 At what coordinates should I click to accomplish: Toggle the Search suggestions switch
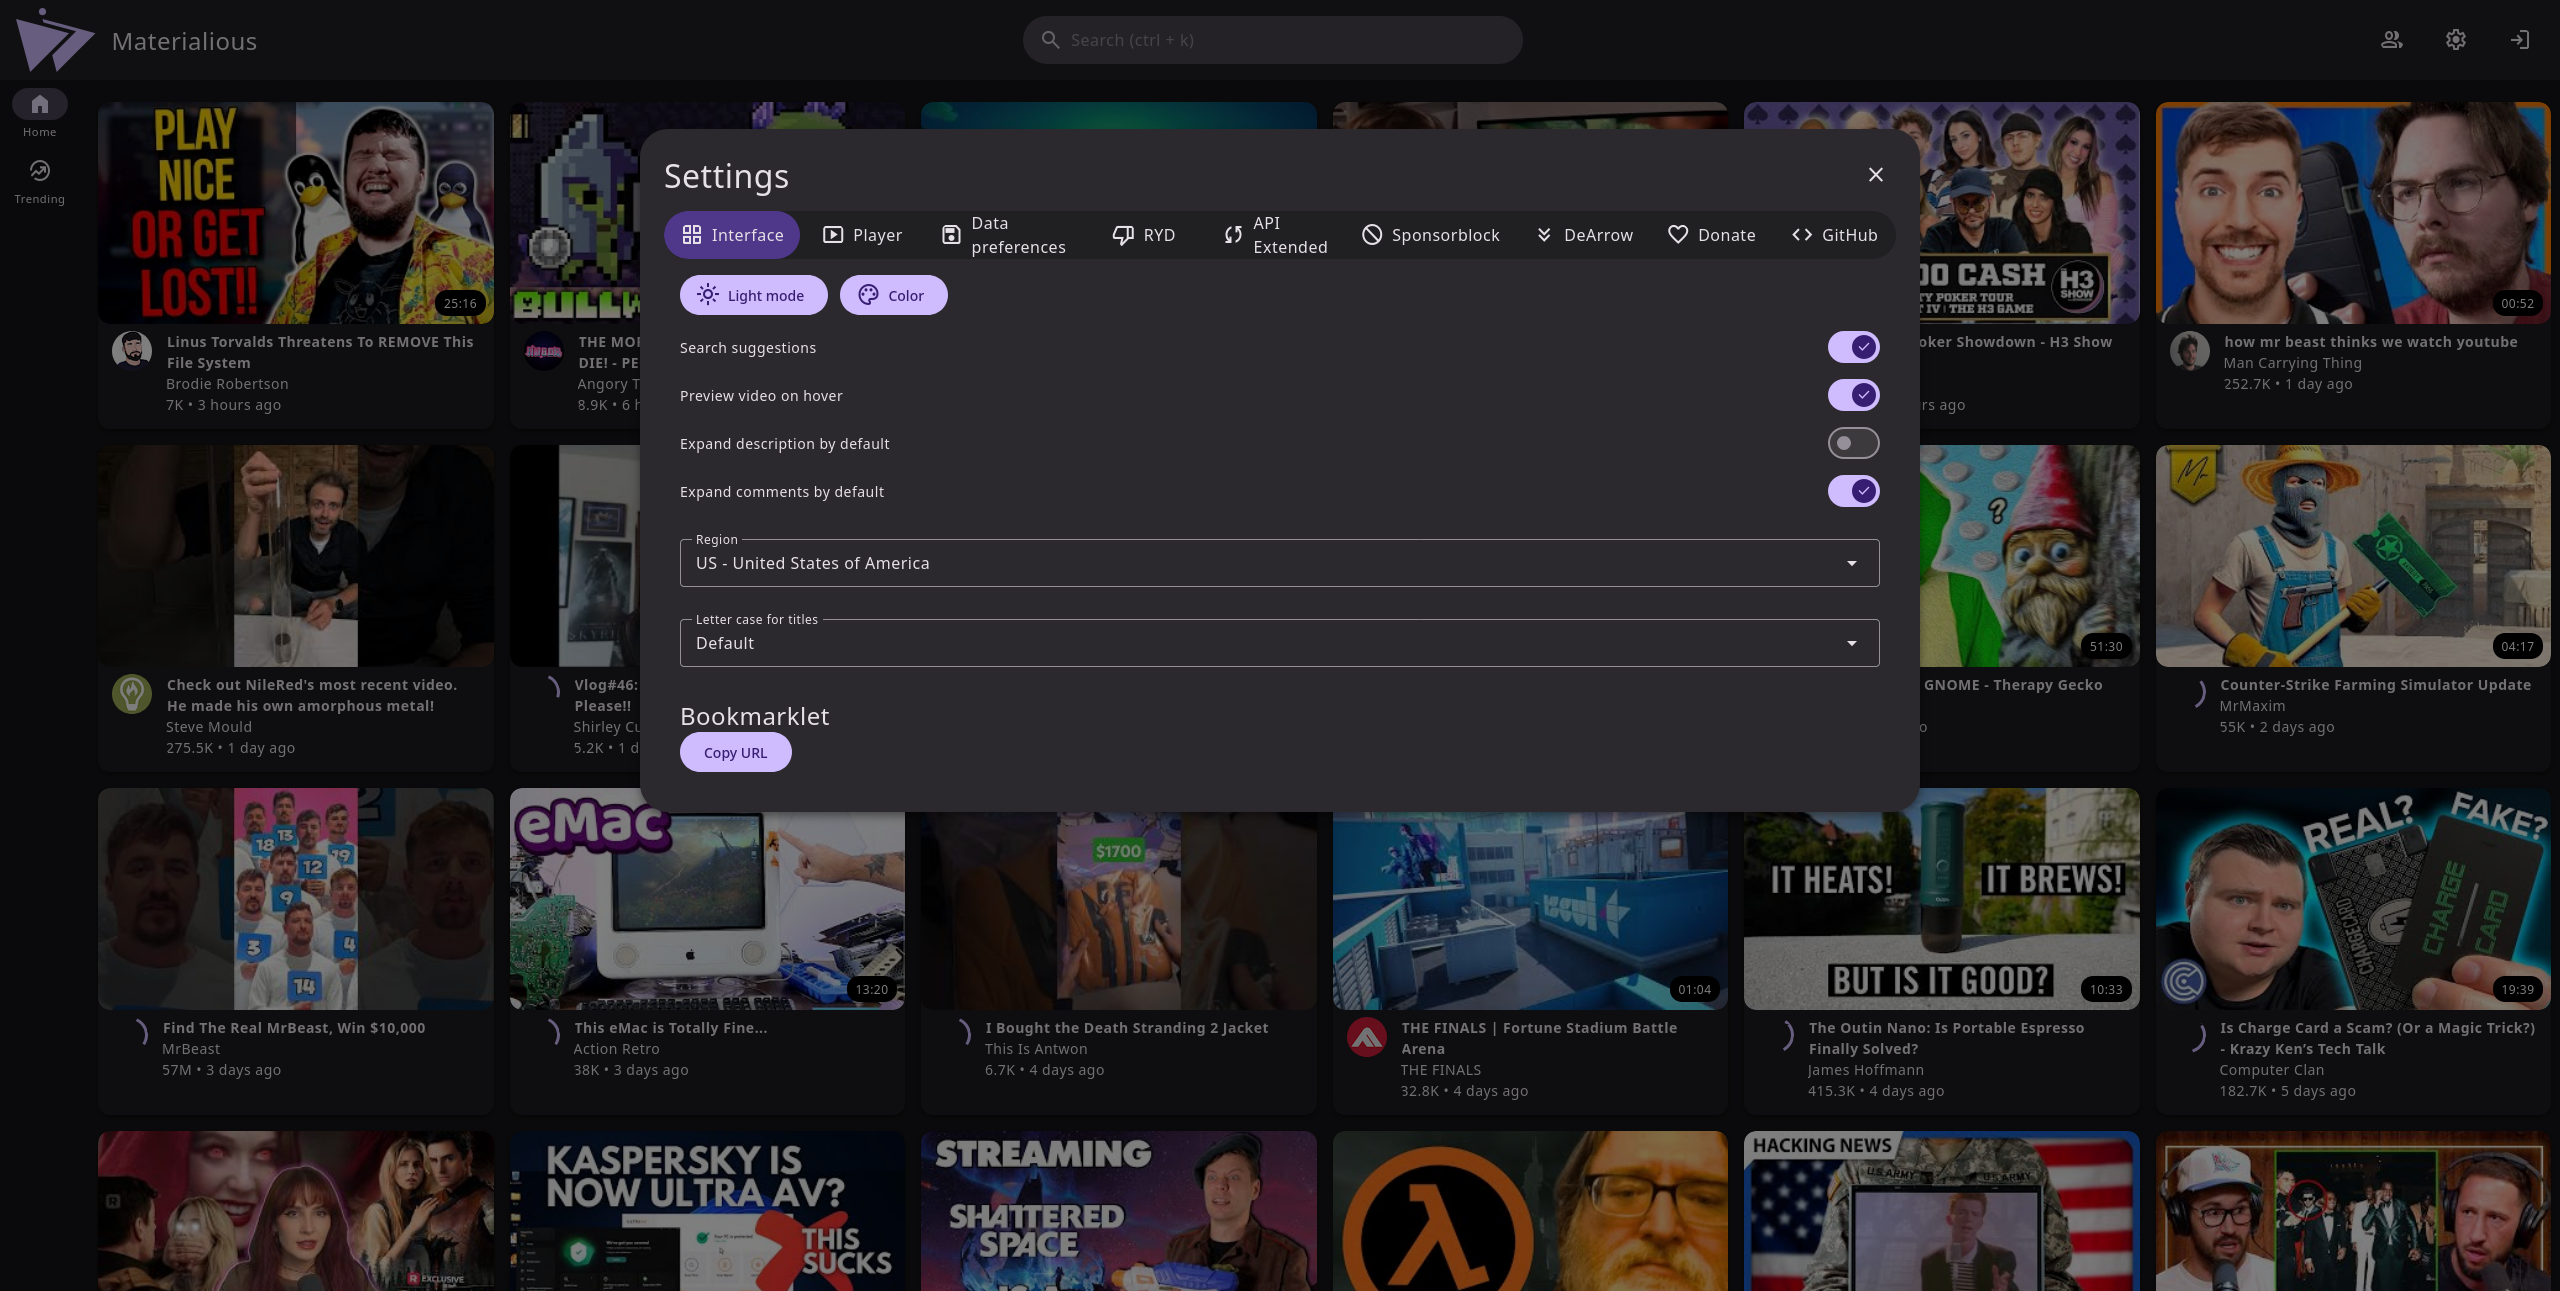1852,347
